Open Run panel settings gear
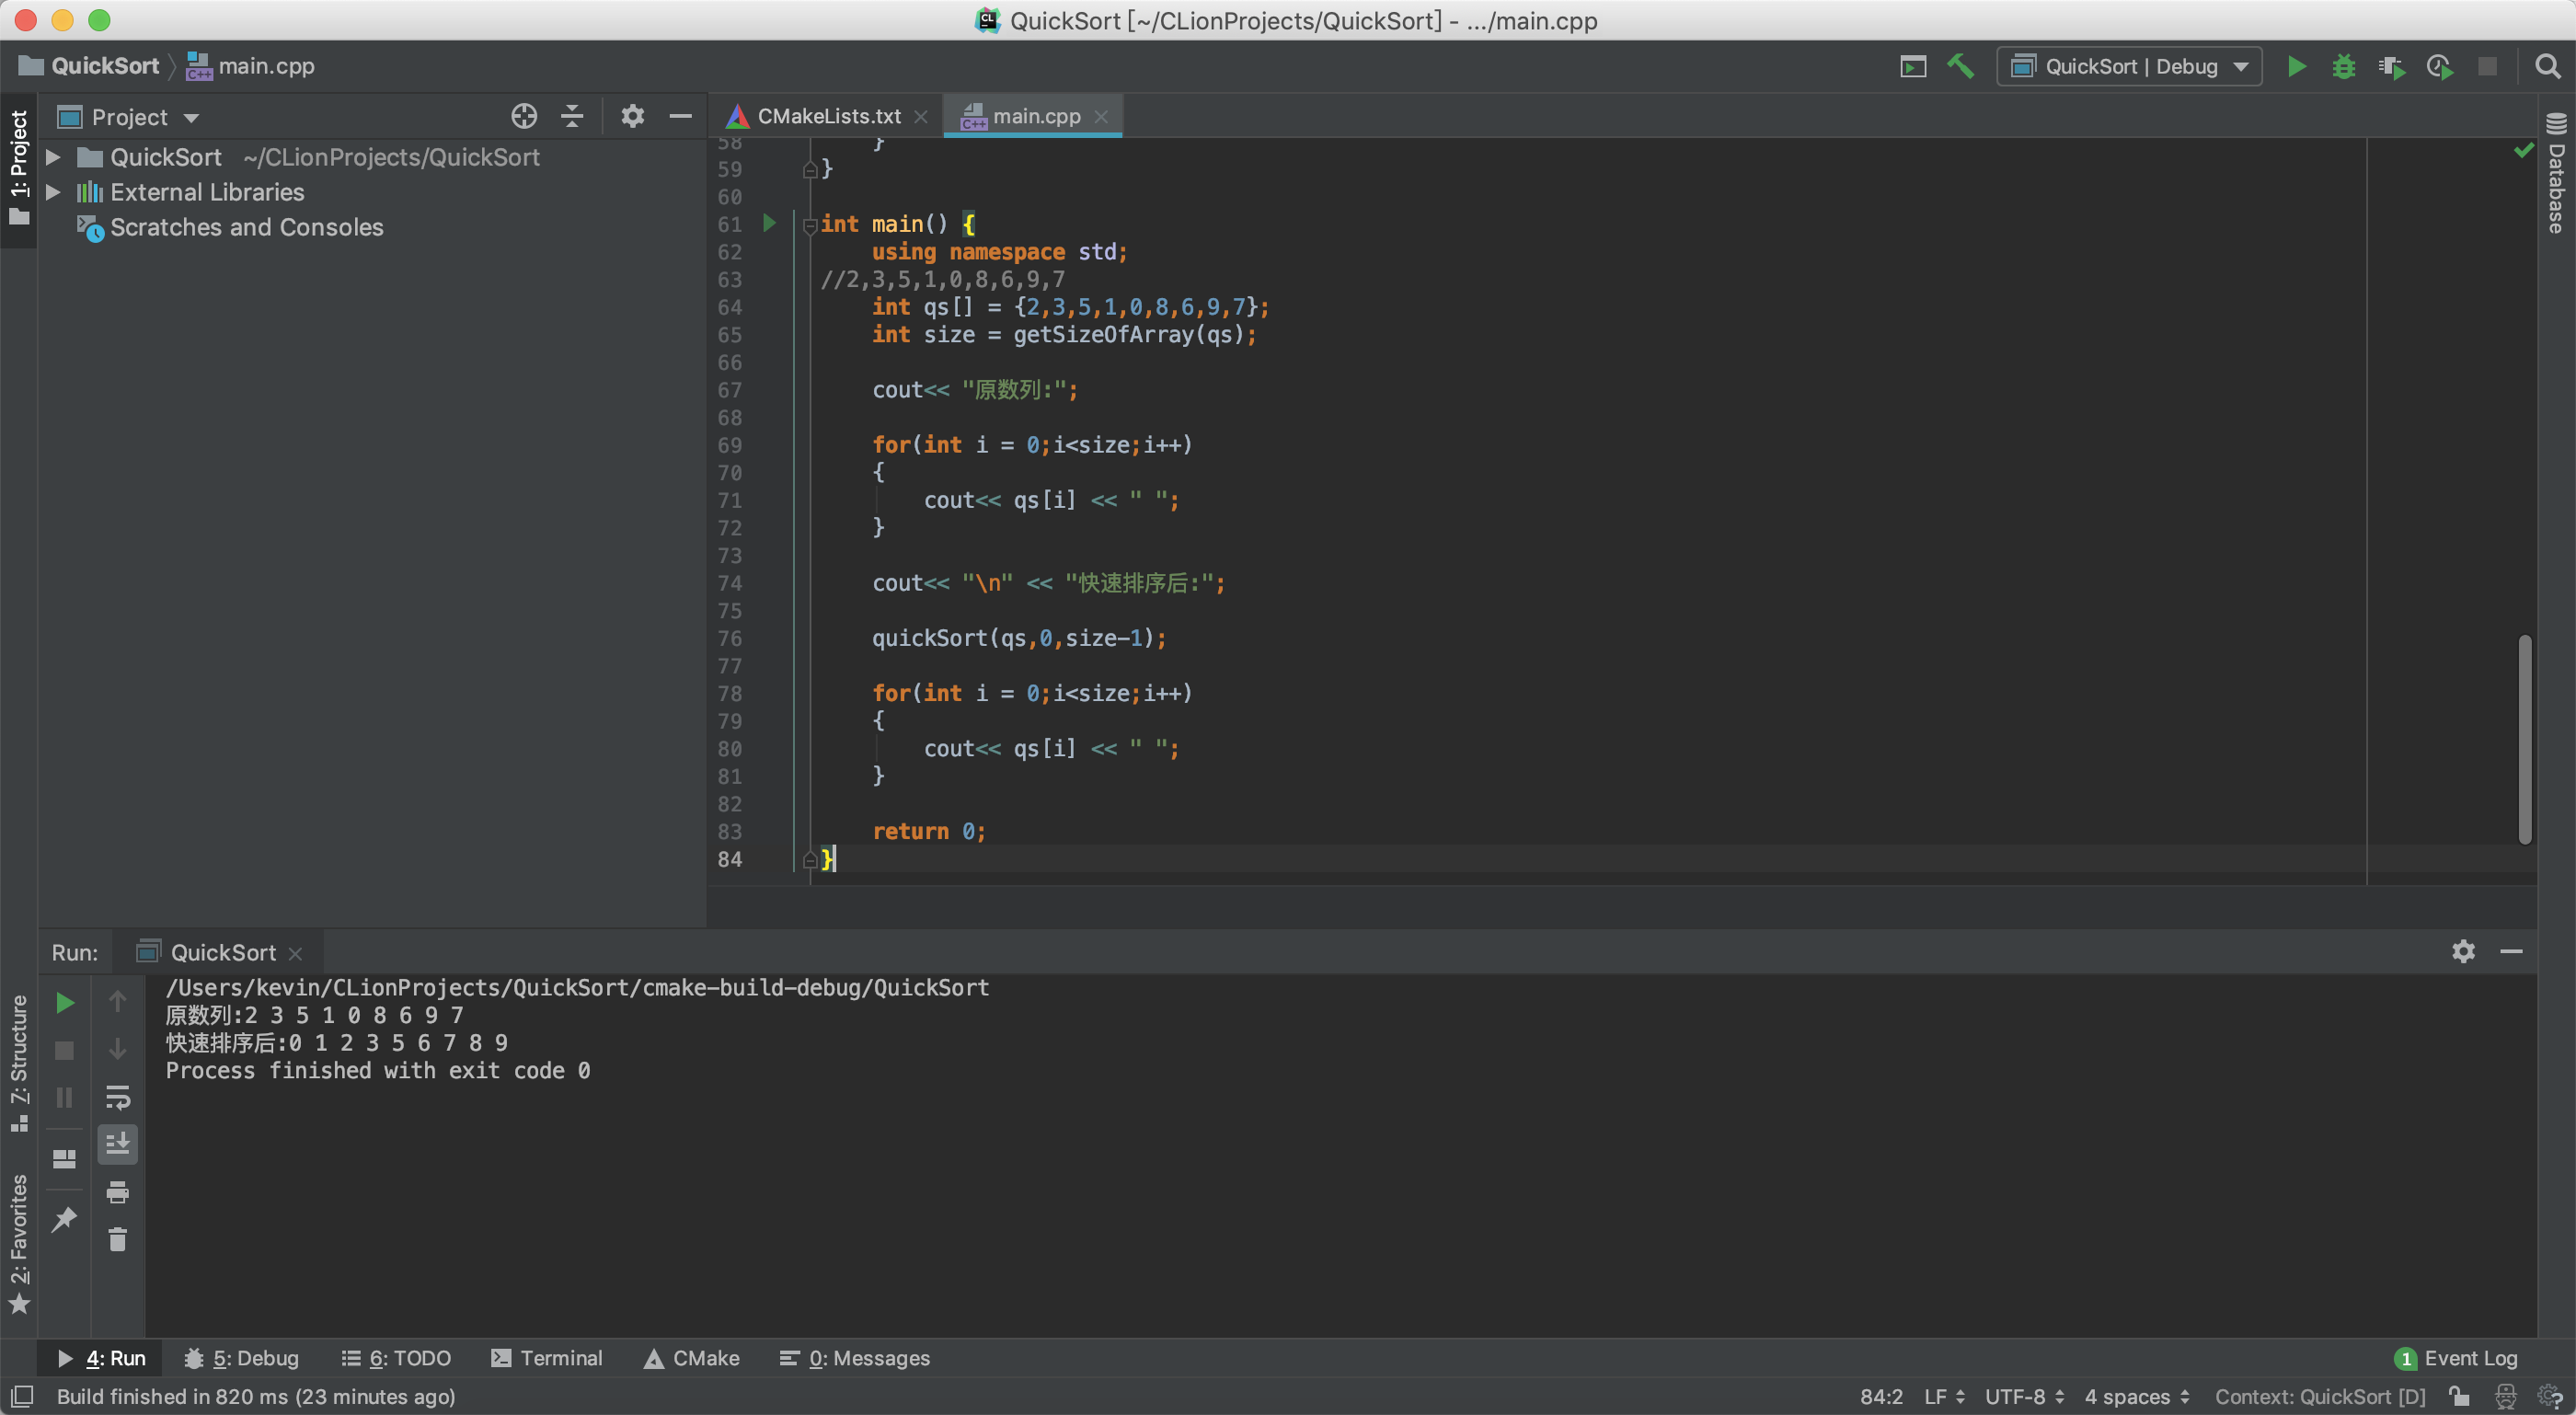2576x1415 pixels. coord(2463,951)
